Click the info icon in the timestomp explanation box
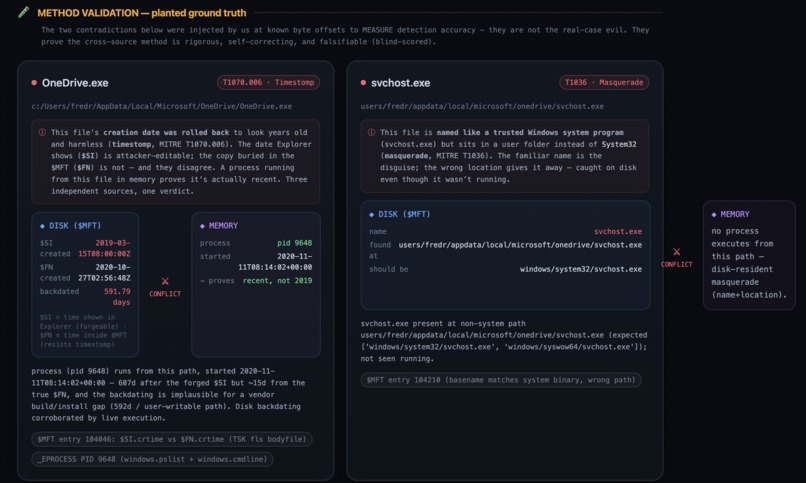 [42, 133]
